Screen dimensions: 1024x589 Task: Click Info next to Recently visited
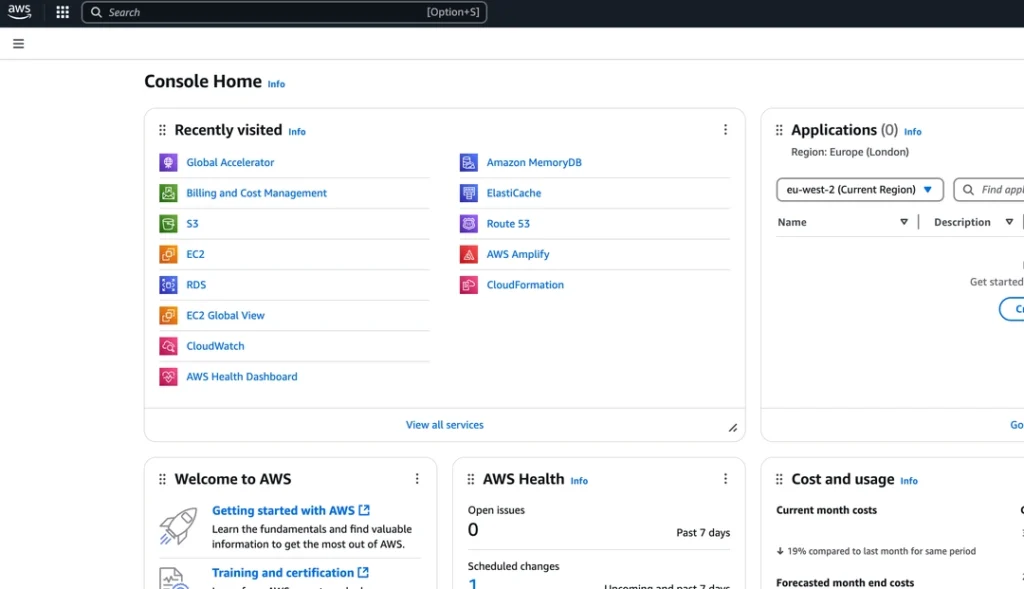tap(297, 132)
